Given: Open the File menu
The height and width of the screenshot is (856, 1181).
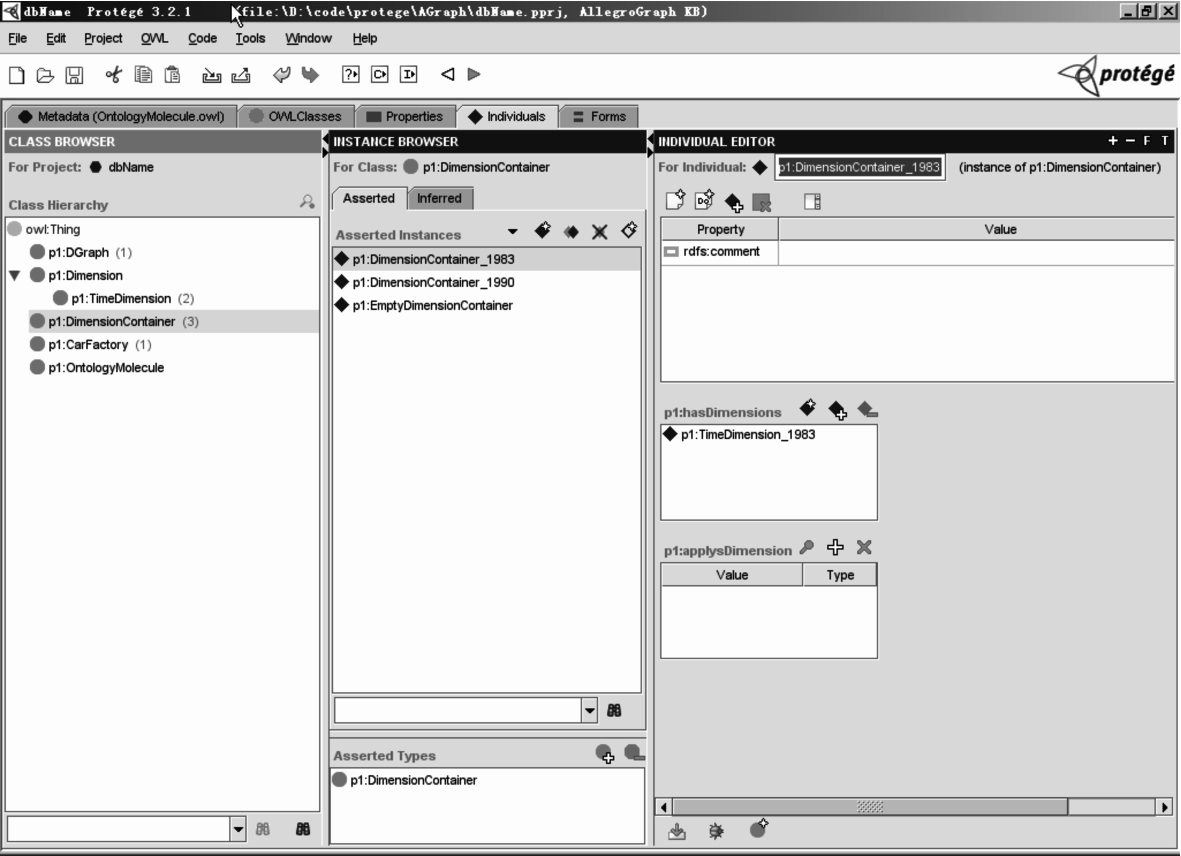Looking at the screenshot, I should [17, 38].
